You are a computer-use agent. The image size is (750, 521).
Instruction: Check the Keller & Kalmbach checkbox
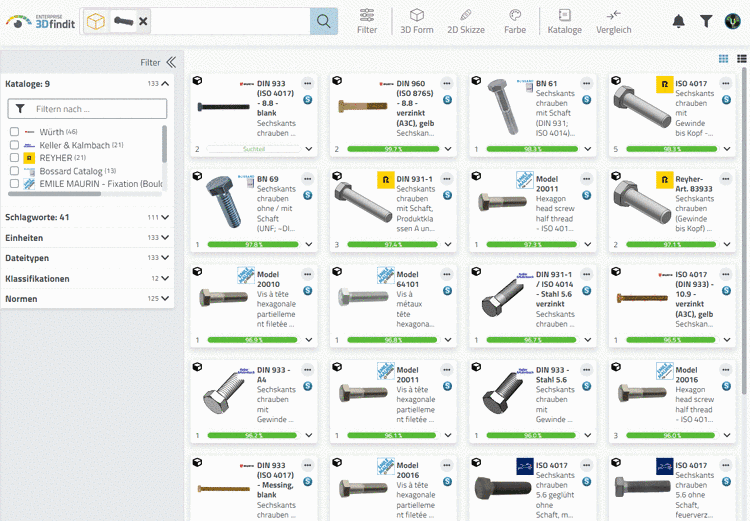pyautogui.click(x=14, y=145)
